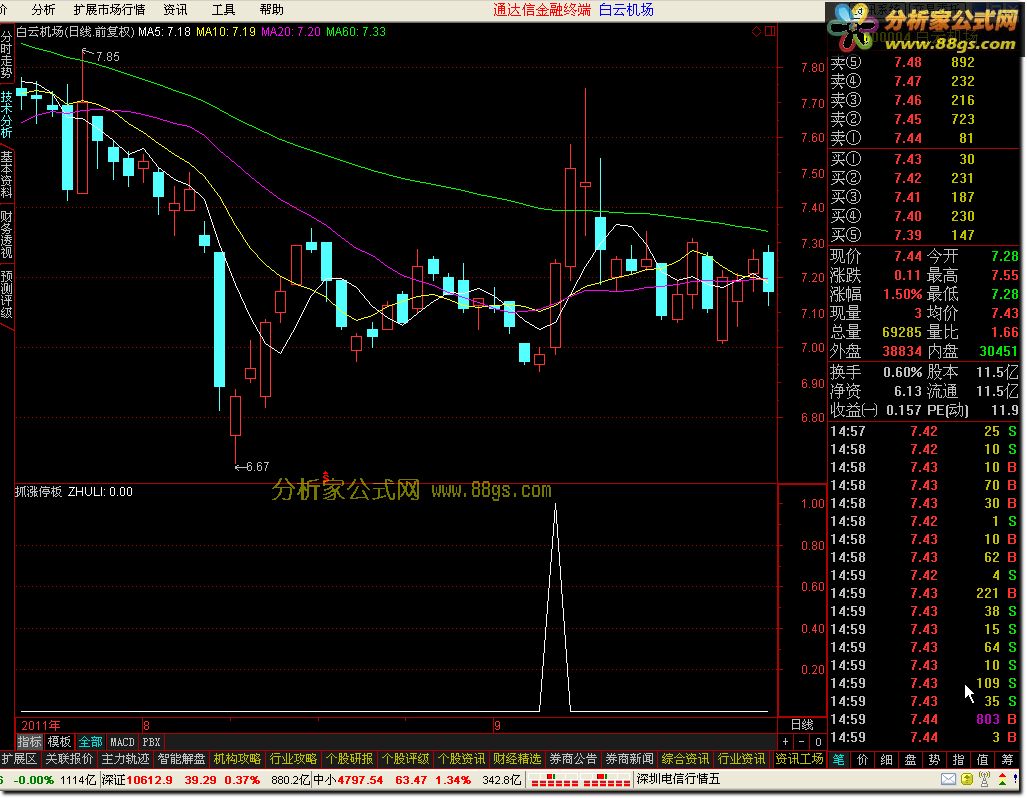Image resolution: width=1027 pixels, height=798 pixels.
Task: Select the 盘 tab in quote panel
Action: pos(910,759)
